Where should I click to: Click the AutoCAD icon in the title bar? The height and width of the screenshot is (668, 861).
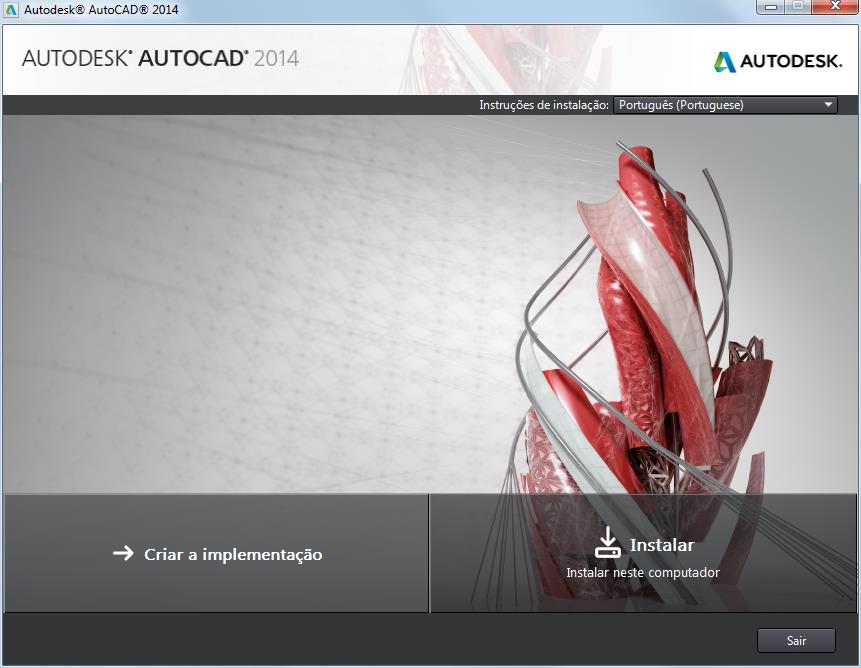(10, 8)
